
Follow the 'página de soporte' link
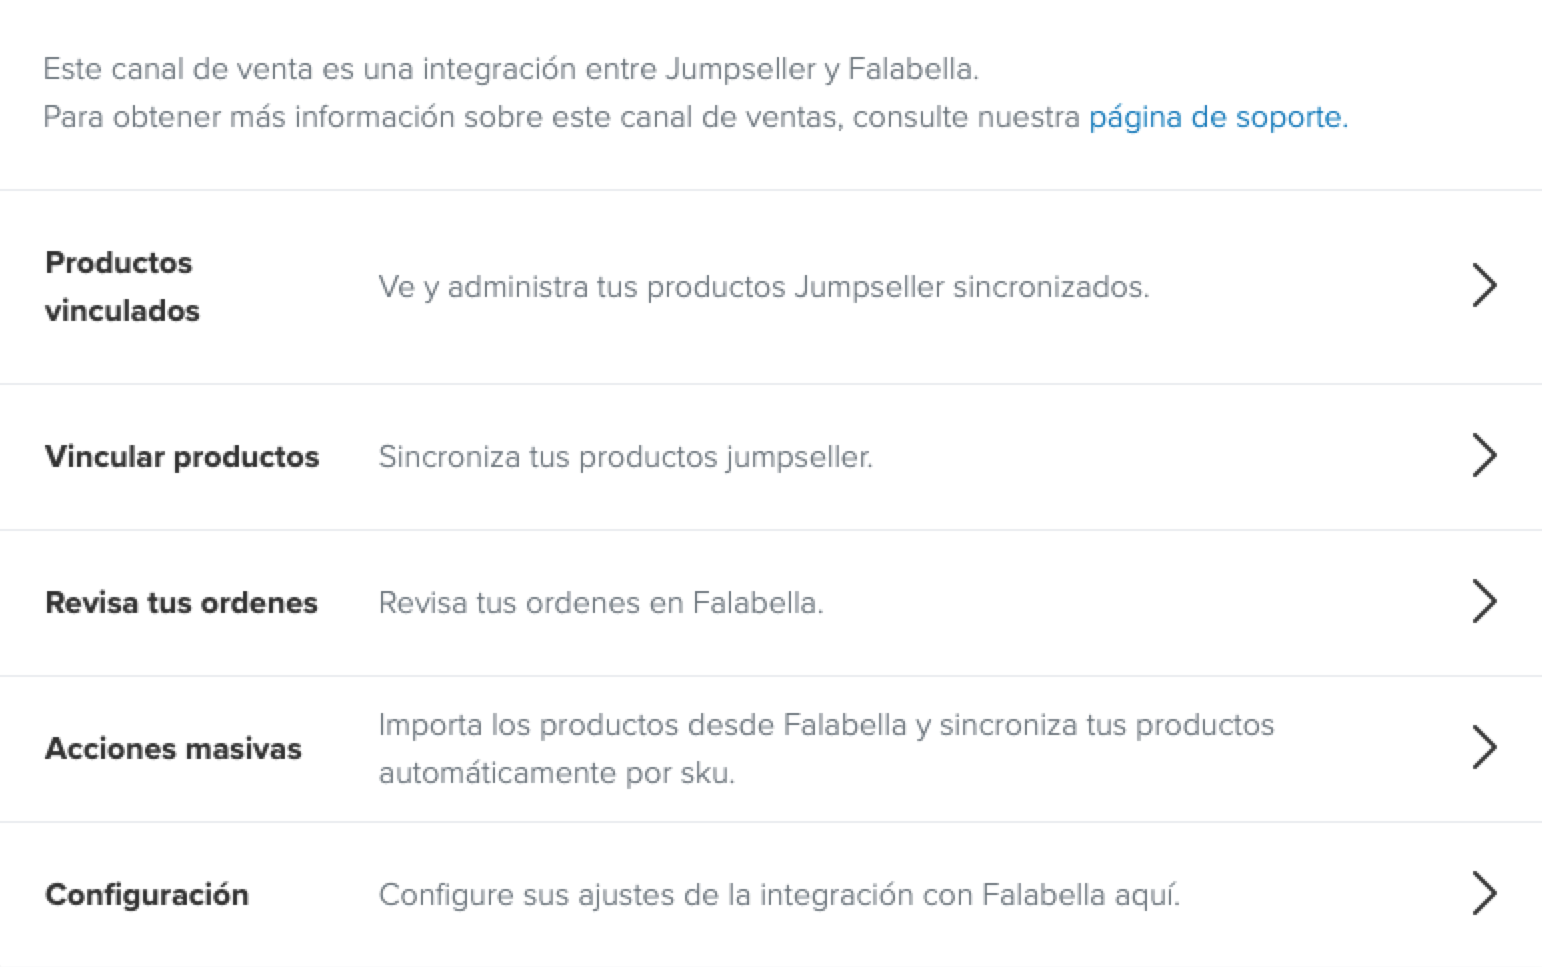(1217, 117)
